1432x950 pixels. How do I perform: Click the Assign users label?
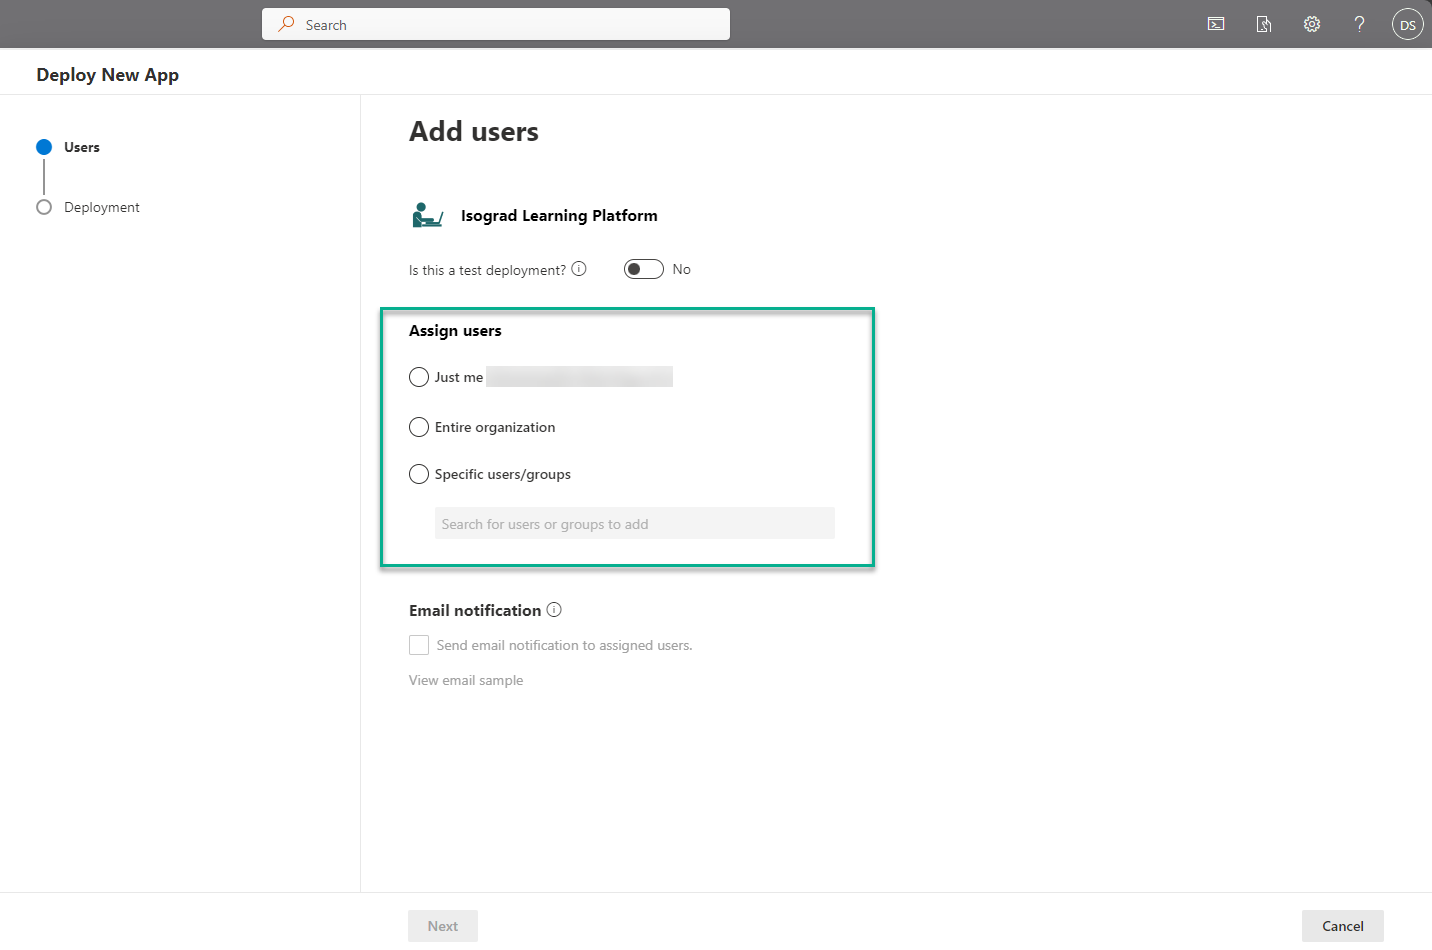(x=455, y=331)
